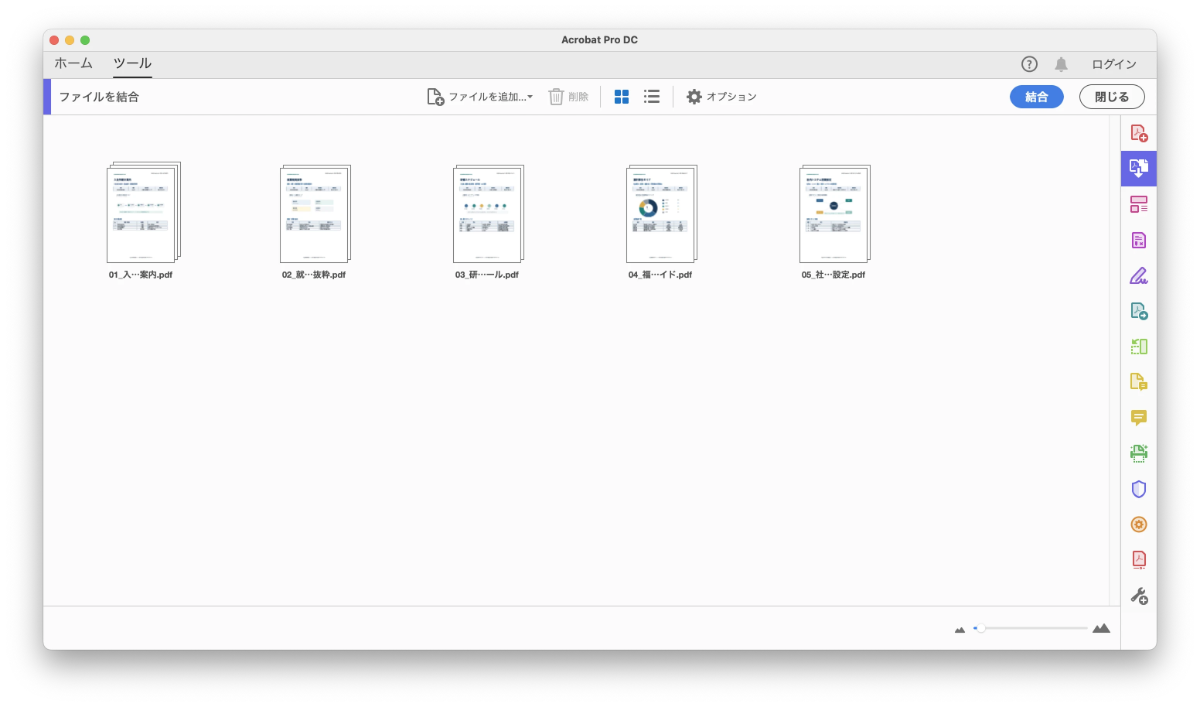Open the pink Edit PDF tool

1138,204
